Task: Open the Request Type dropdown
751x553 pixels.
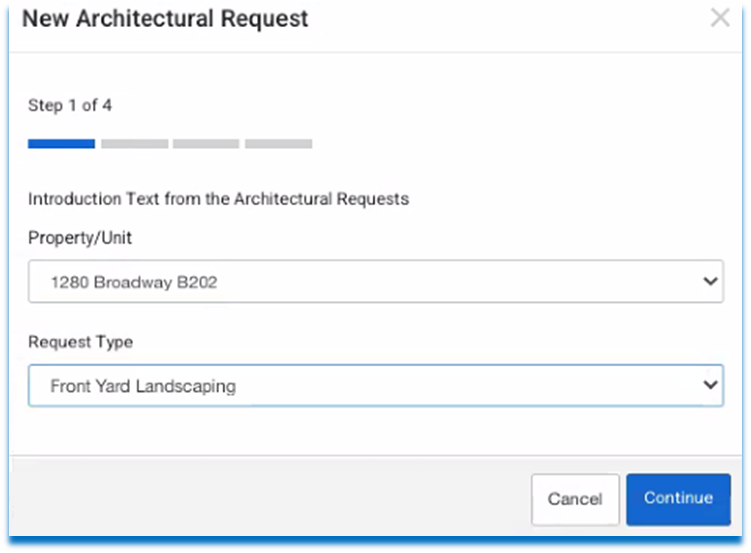Action: pyautogui.click(x=376, y=385)
